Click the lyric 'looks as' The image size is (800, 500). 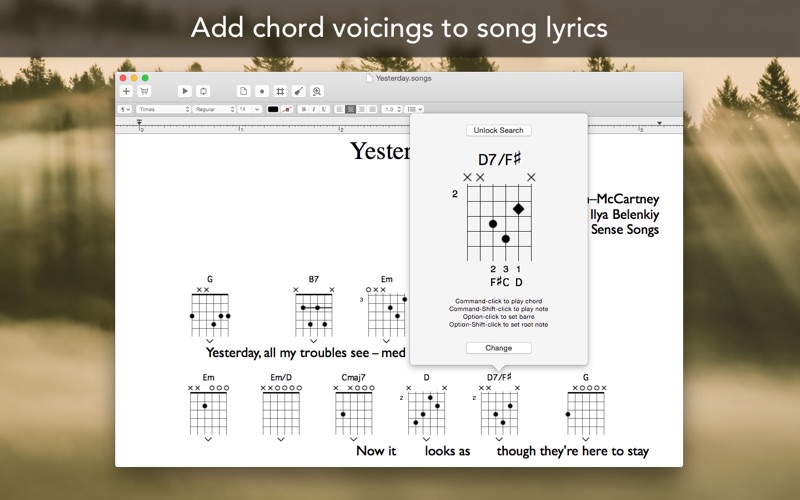(x=447, y=451)
